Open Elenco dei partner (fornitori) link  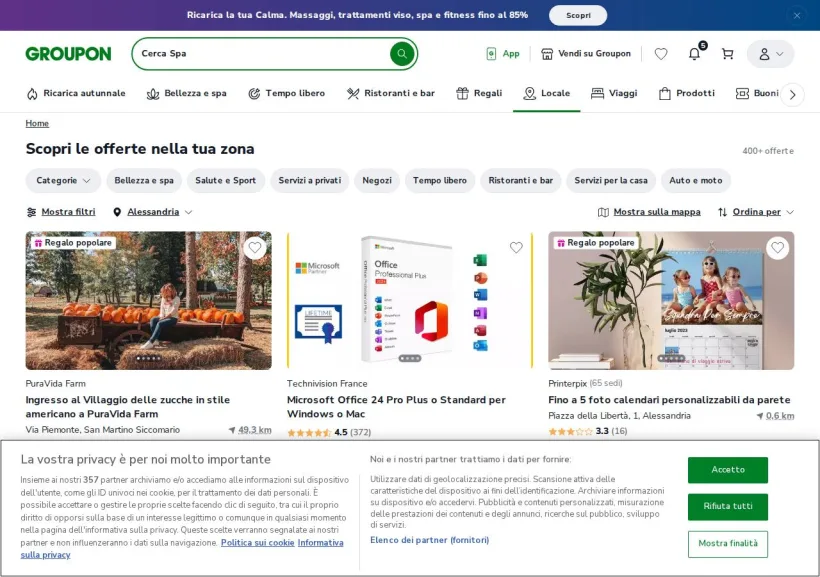point(430,540)
